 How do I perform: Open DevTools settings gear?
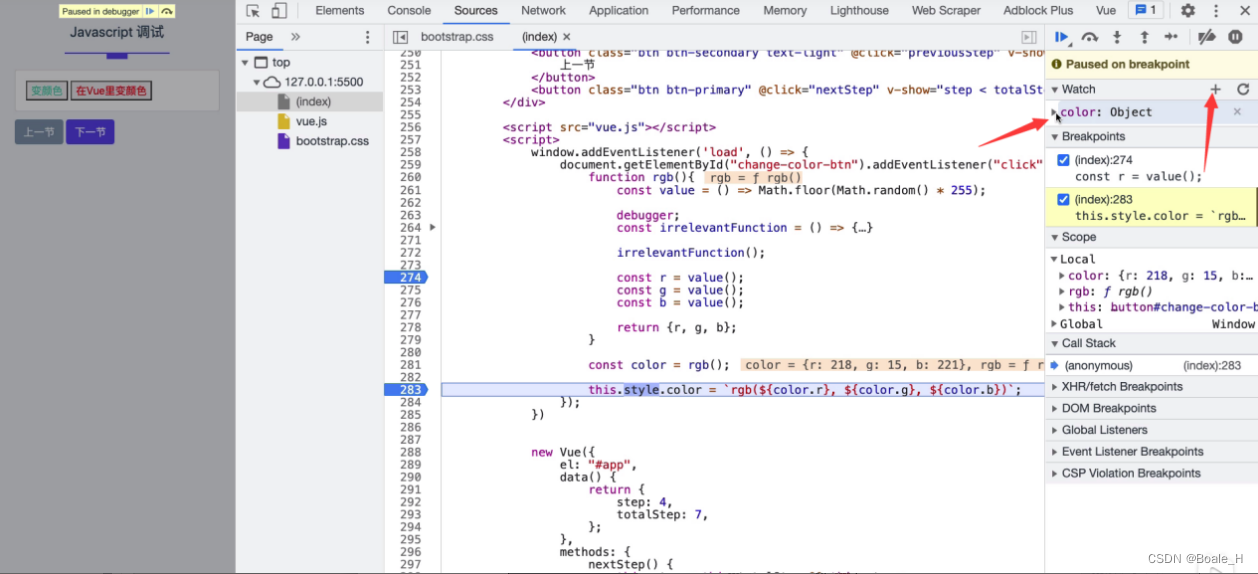(x=1188, y=11)
